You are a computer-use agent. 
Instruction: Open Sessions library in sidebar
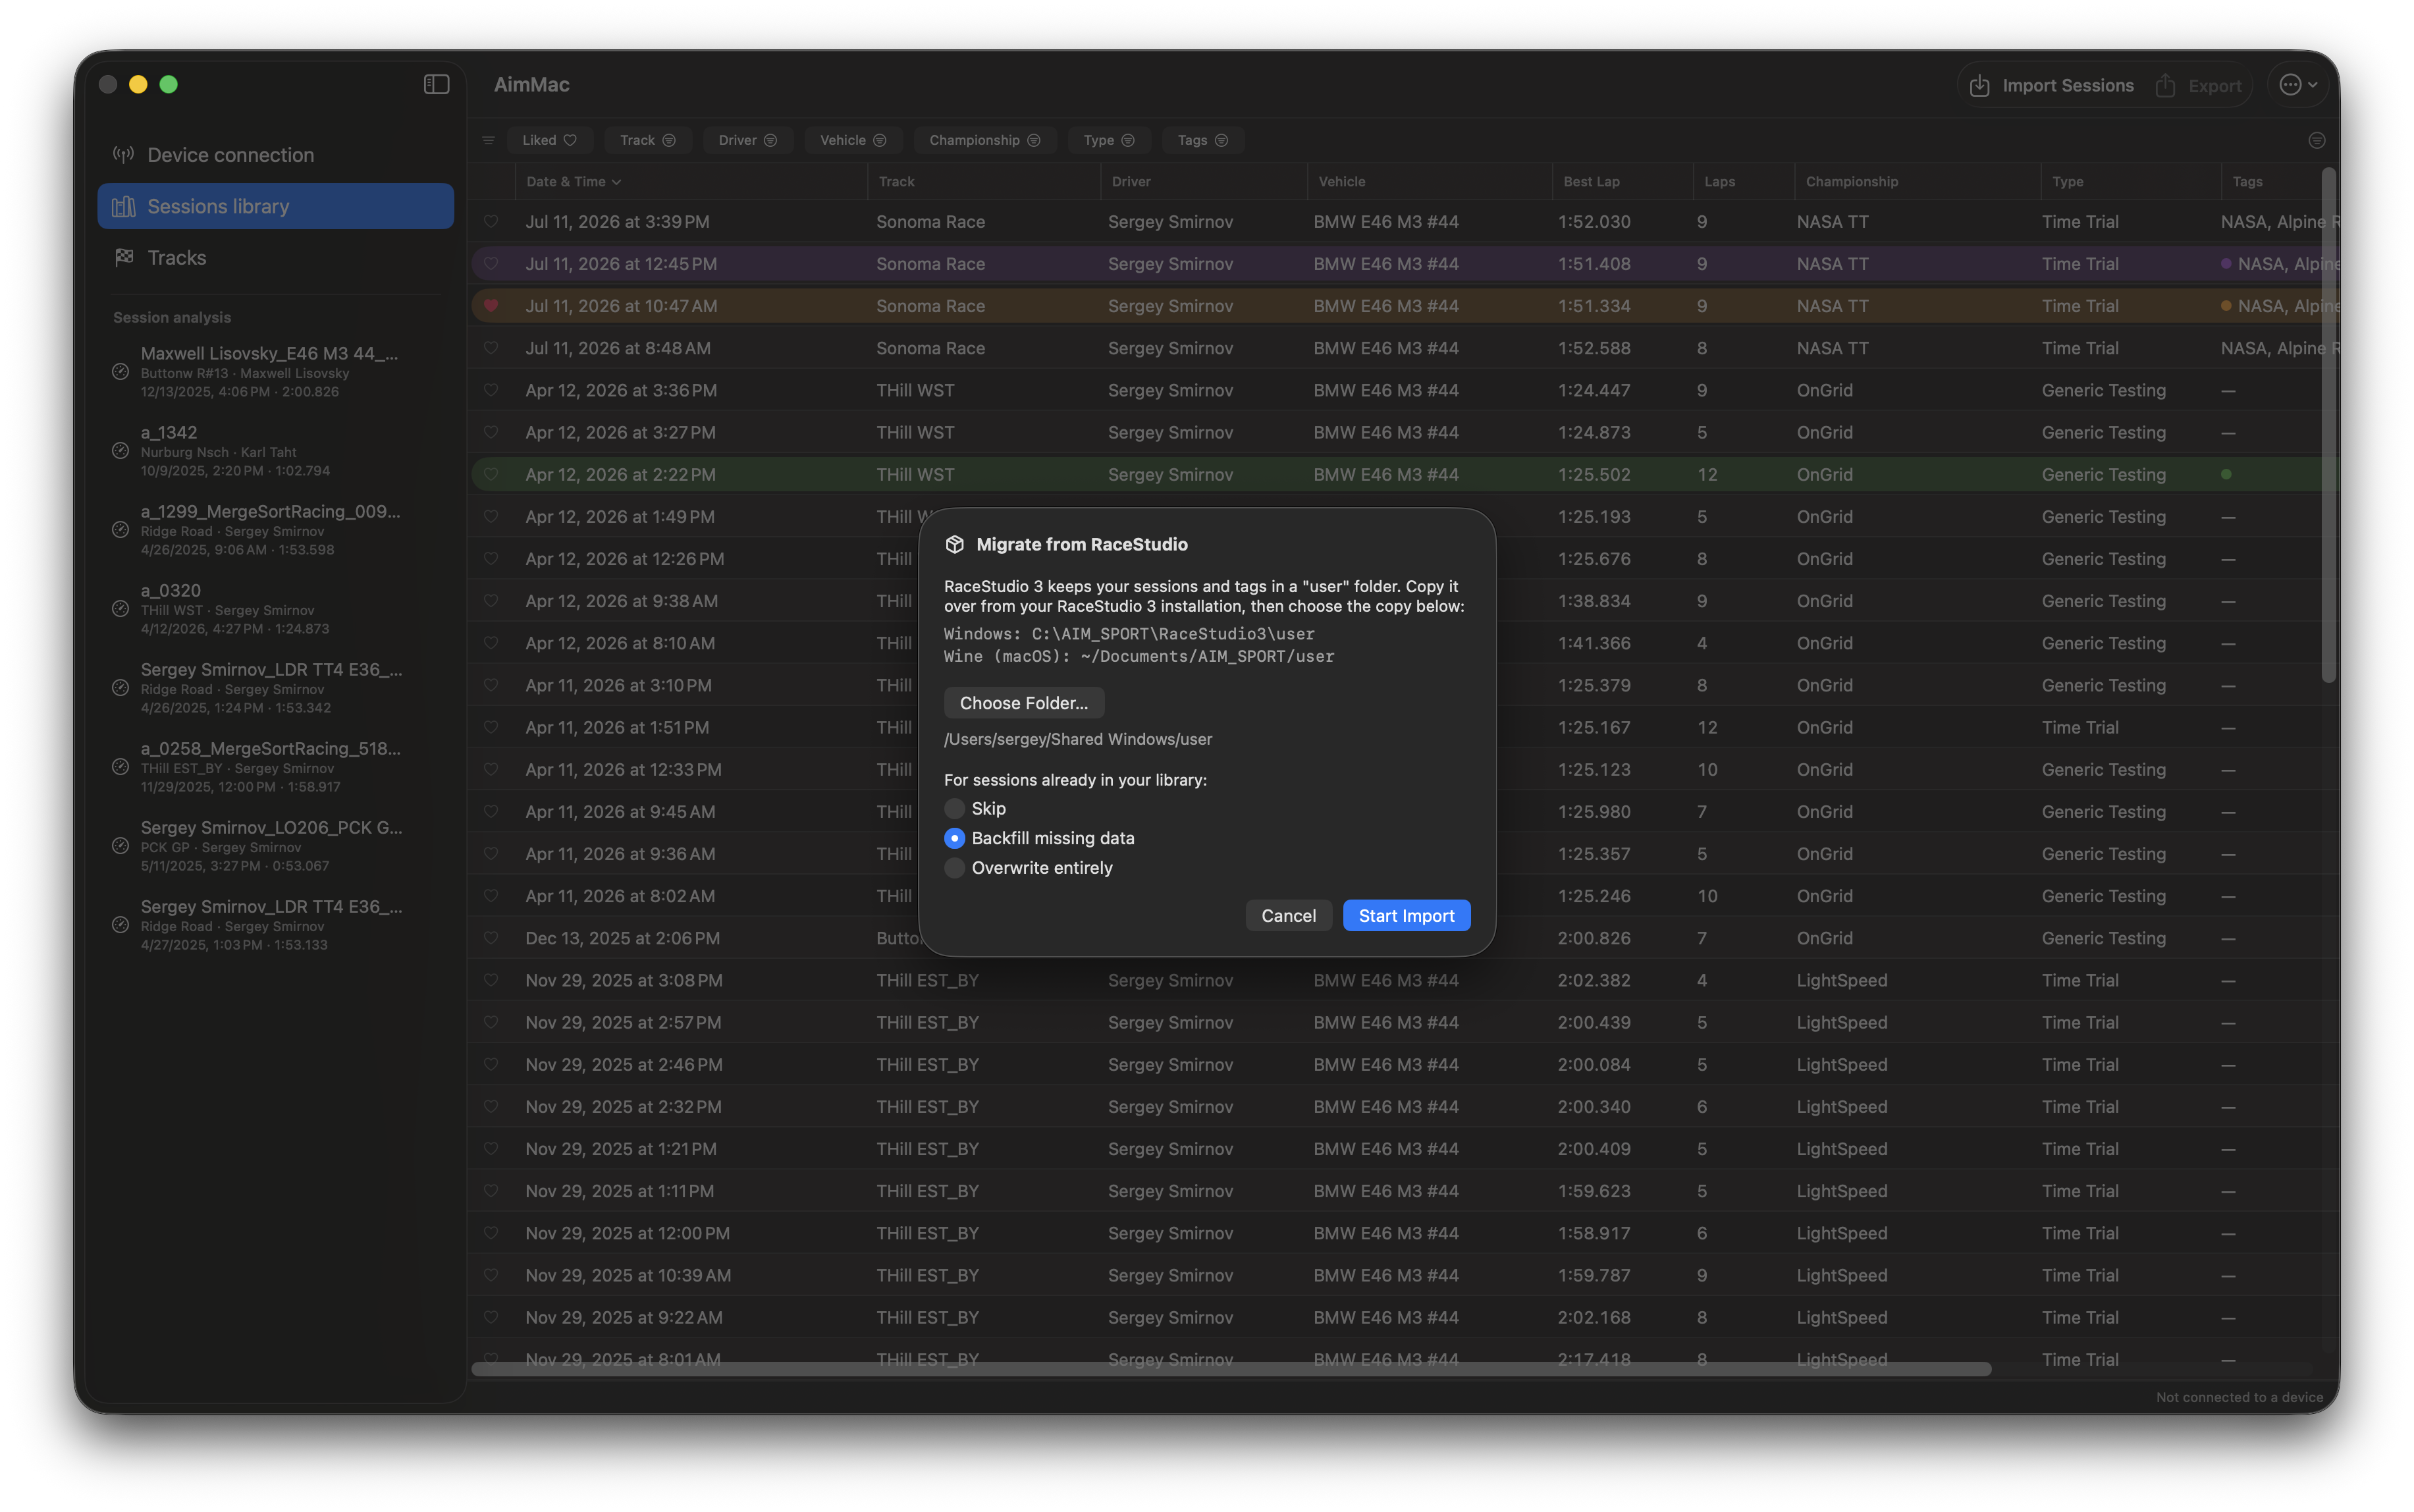tap(276, 206)
